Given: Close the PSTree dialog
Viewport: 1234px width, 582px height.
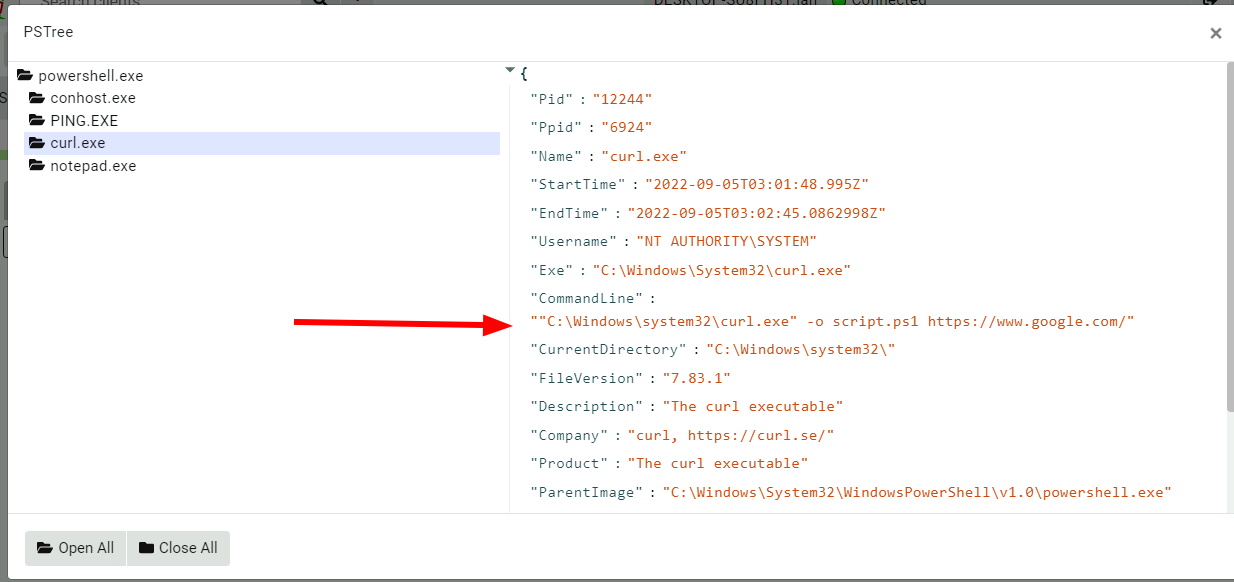Looking at the screenshot, I should 1215,33.
